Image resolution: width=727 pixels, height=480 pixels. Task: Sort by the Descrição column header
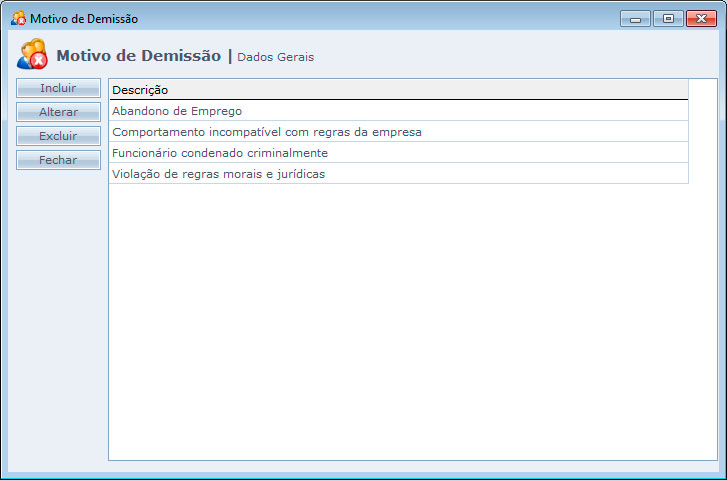tap(140, 90)
